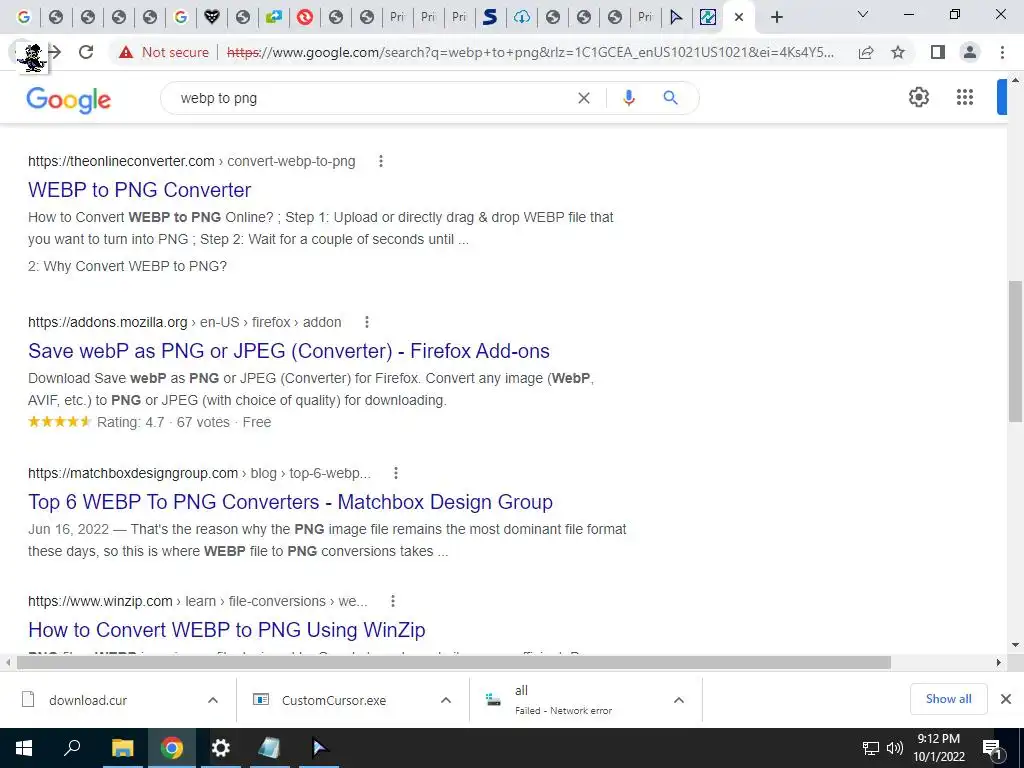Open the tab search chevron dropdown
Viewport: 1024px width, 768px height.
(x=863, y=14)
